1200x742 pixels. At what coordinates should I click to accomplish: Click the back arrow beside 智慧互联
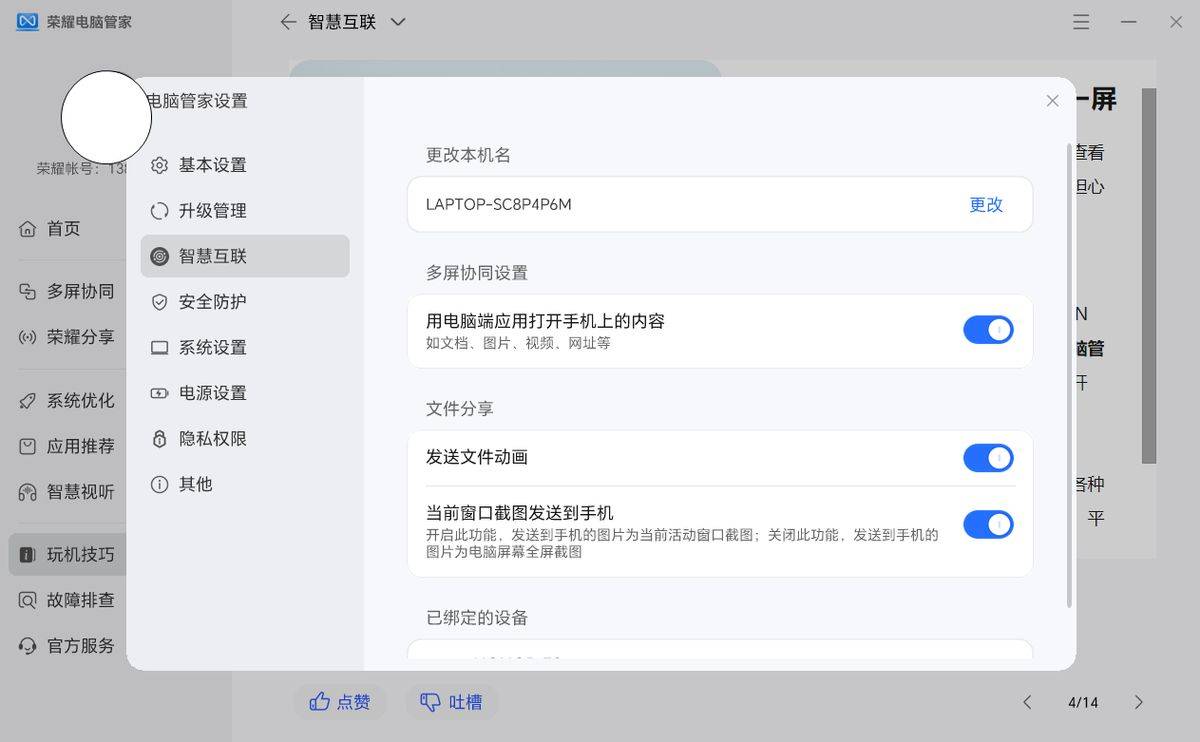(x=288, y=21)
